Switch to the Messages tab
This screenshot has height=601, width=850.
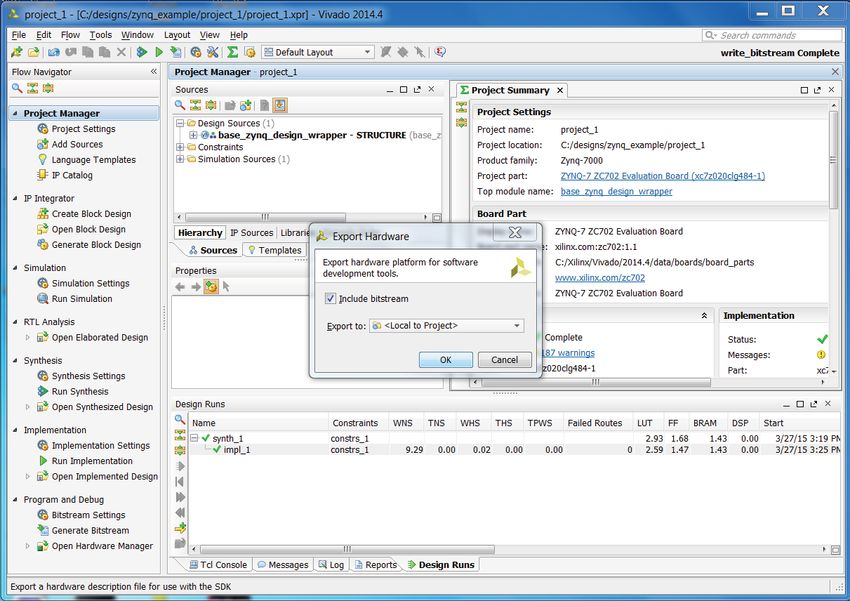click(x=283, y=565)
